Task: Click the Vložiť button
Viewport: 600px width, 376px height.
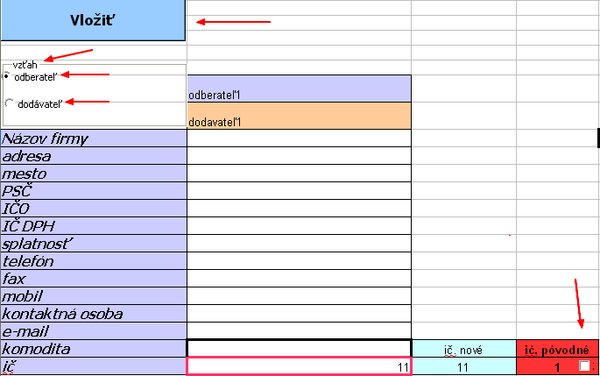Action: pyautogui.click(x=93, y=20)
